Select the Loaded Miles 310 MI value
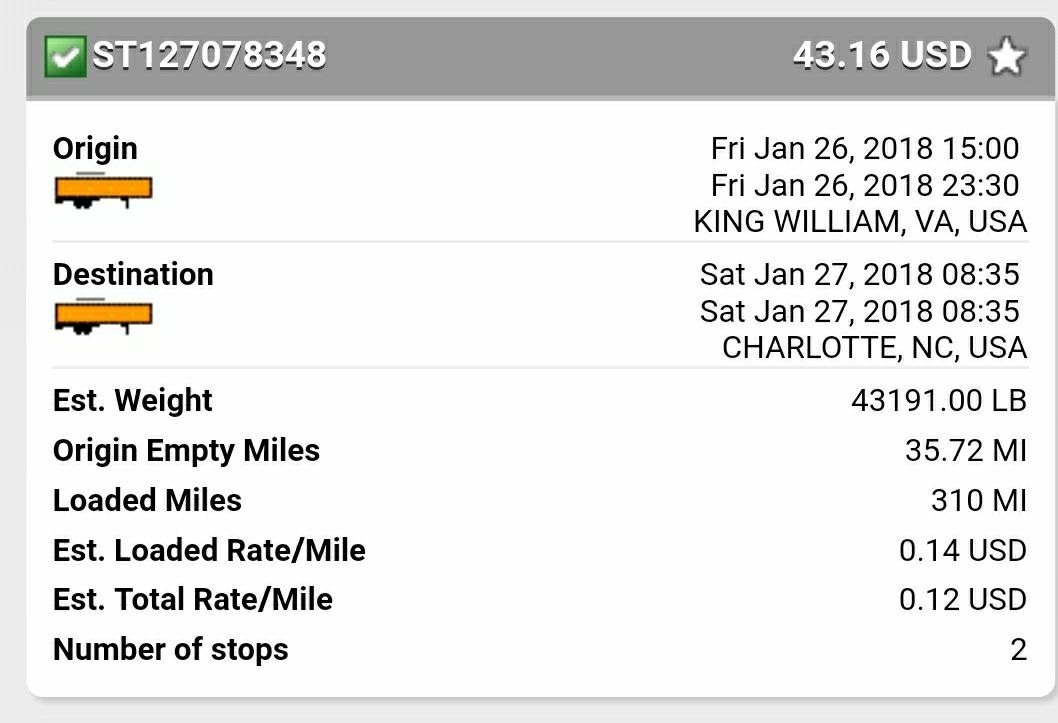The height and width of the screenshot is (723, 1058). (979, 500)
